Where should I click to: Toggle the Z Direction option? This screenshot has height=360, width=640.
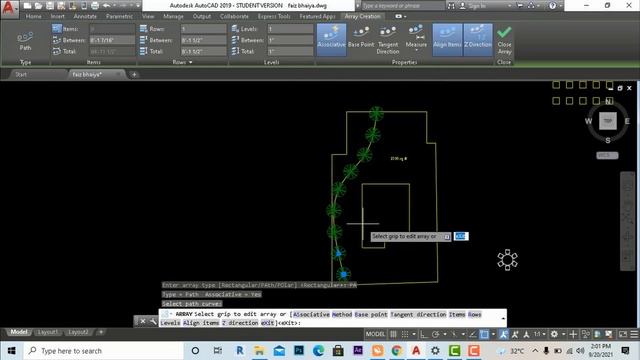click(478, 40)
